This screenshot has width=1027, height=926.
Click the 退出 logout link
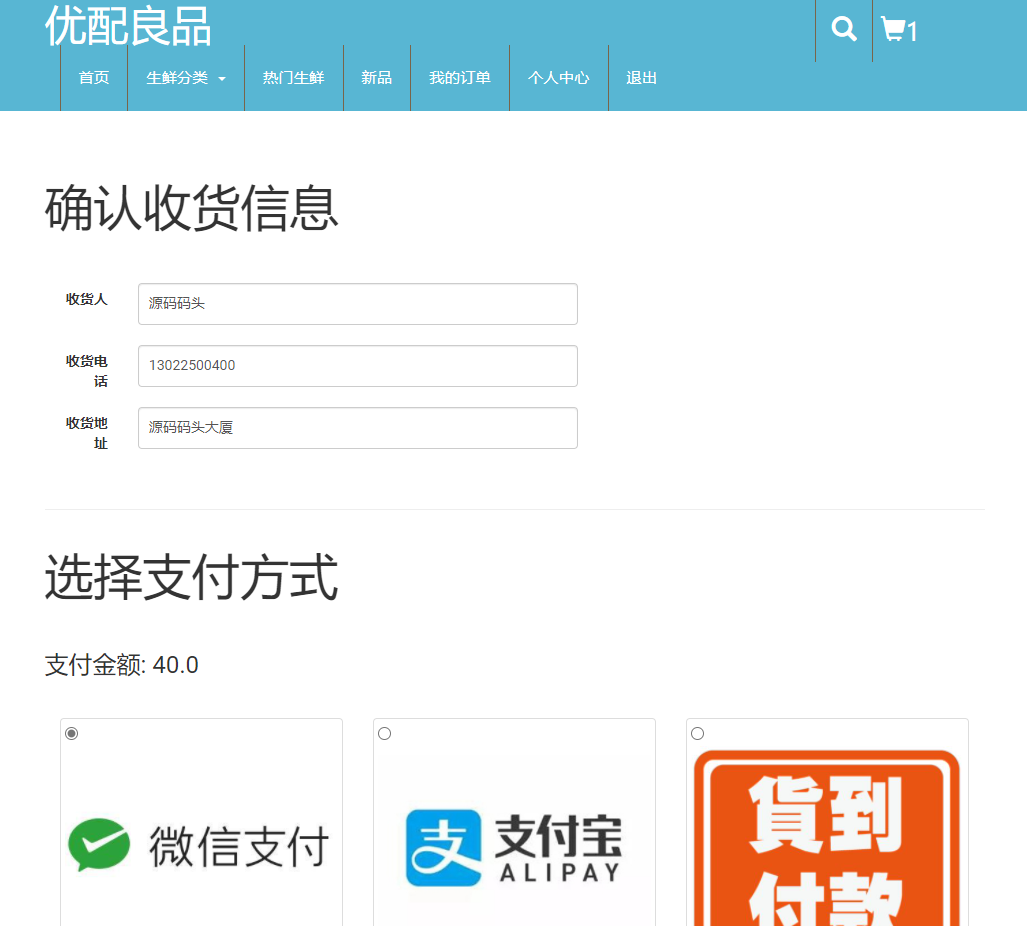(640, 78)
